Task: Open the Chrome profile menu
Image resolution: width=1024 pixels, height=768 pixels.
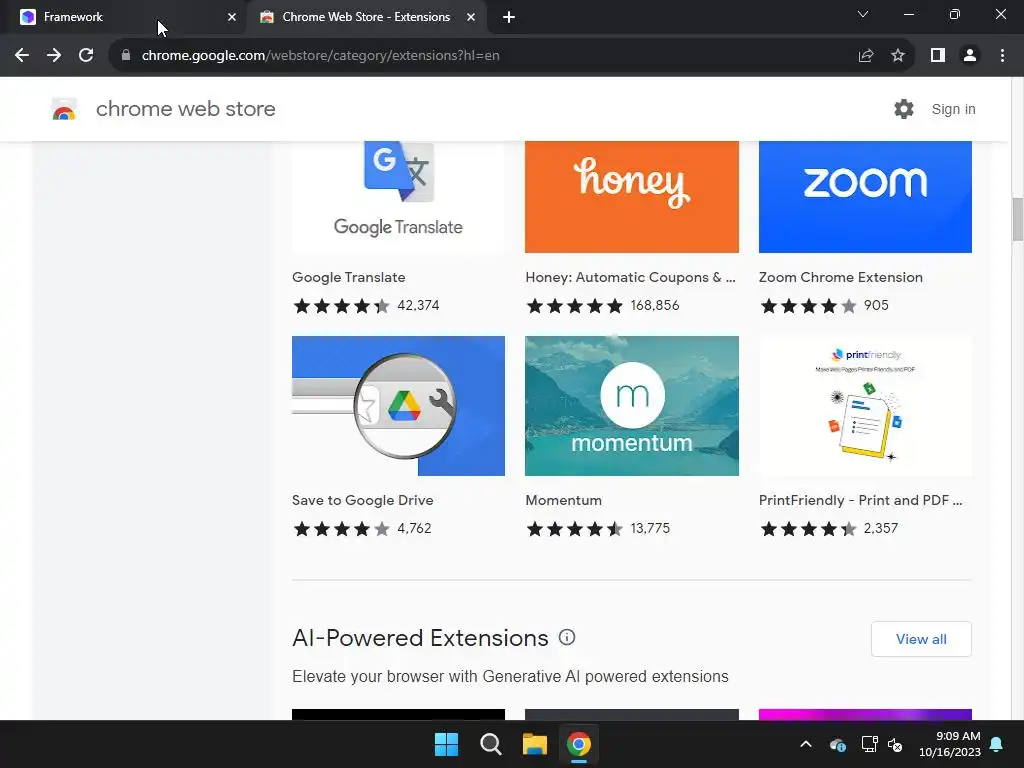Action: tap(970, 56)
